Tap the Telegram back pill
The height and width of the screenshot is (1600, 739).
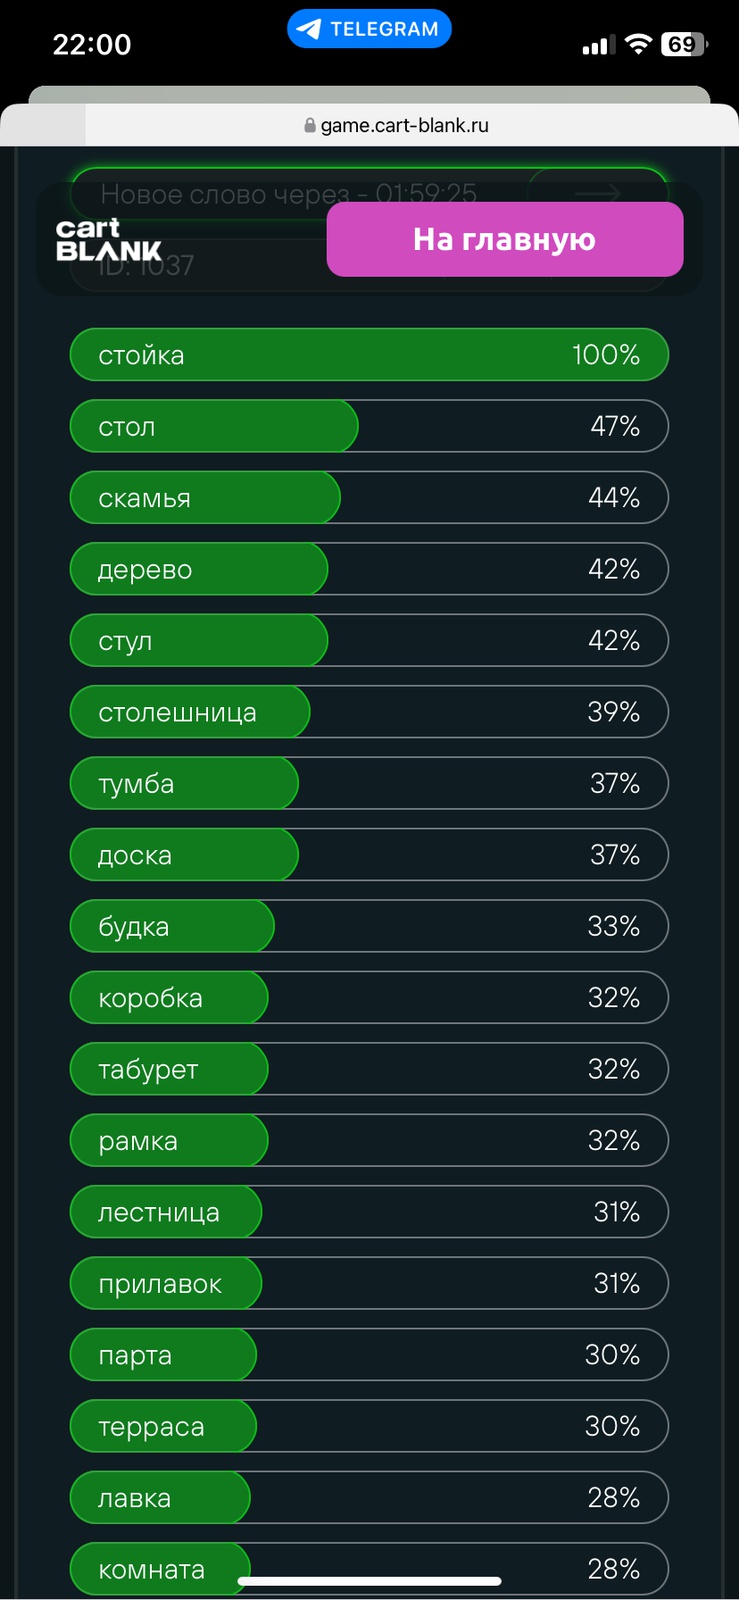click(369, 29)
